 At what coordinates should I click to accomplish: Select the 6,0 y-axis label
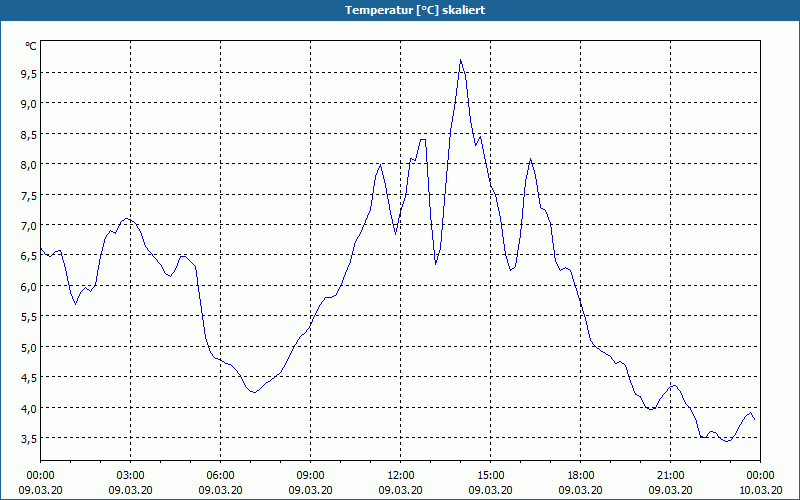pyautogui.click(x=28, y=287)
